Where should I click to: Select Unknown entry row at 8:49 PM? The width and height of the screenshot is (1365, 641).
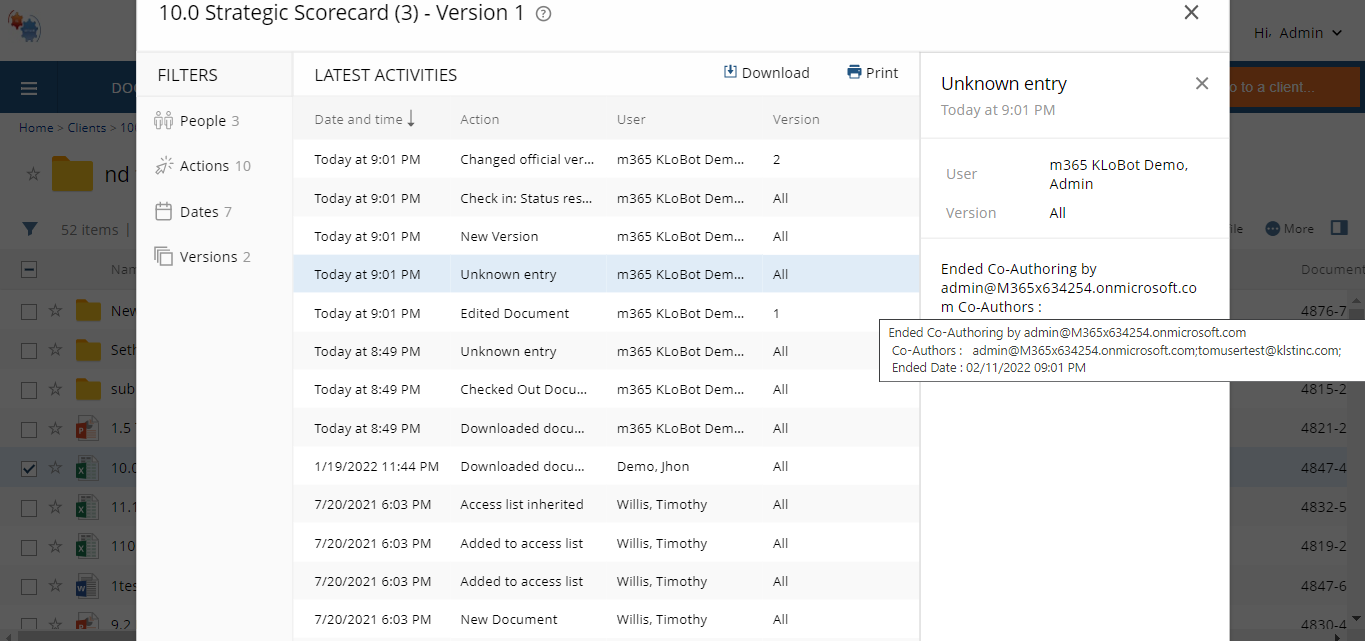(606, 351)
